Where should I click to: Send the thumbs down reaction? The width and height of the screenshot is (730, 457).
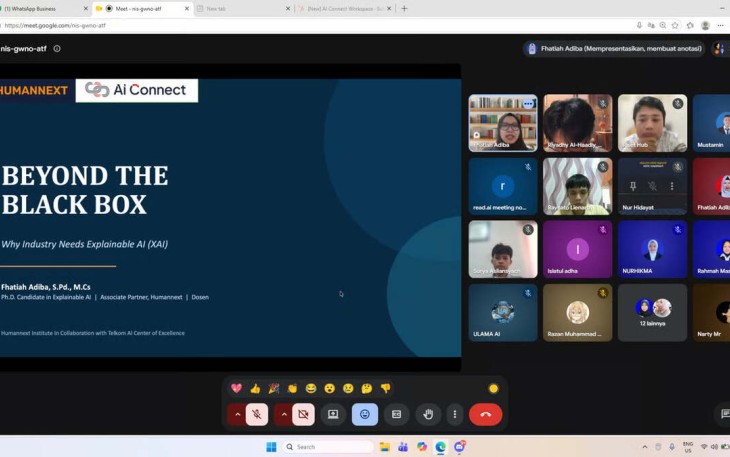point(385,388)
